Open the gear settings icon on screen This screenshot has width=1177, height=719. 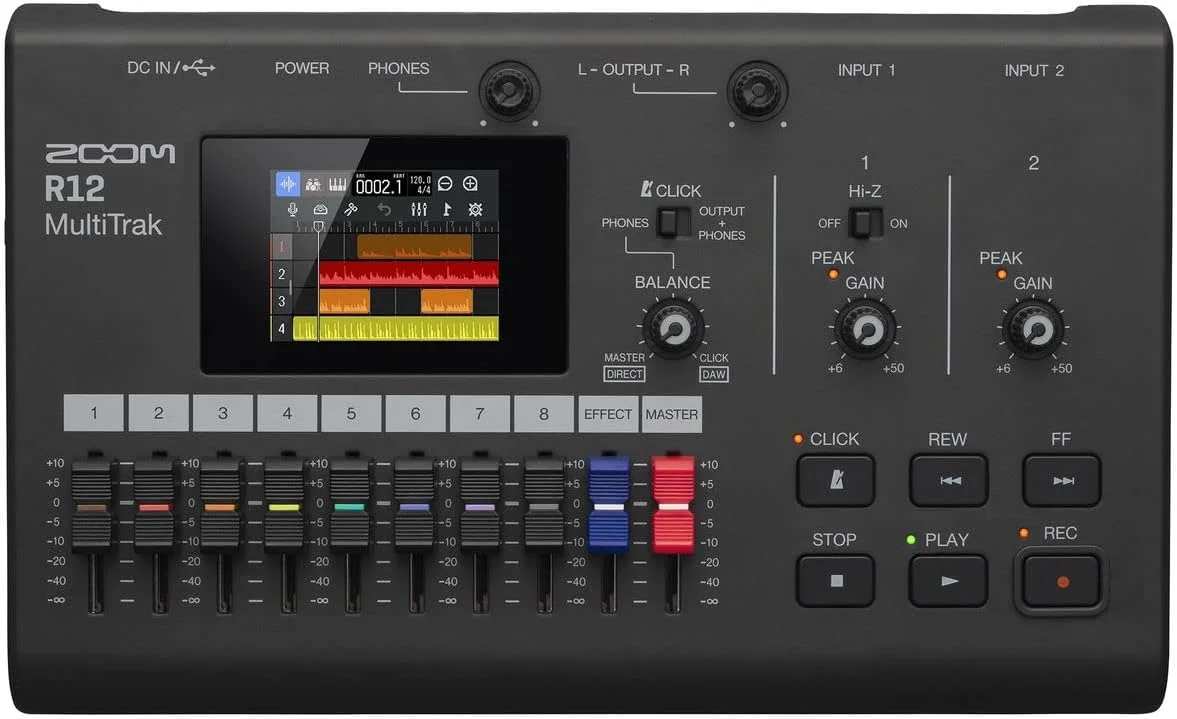(475, 210)
